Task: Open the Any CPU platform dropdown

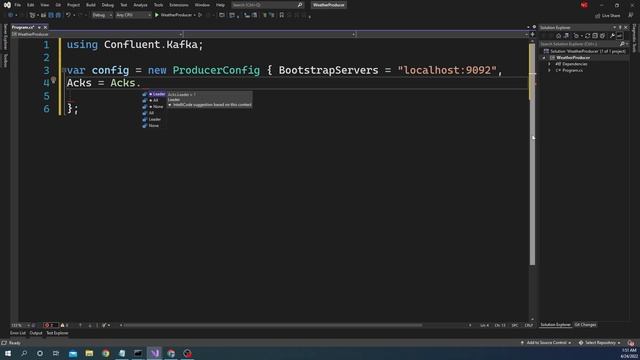Action: [x=133, y=15]
